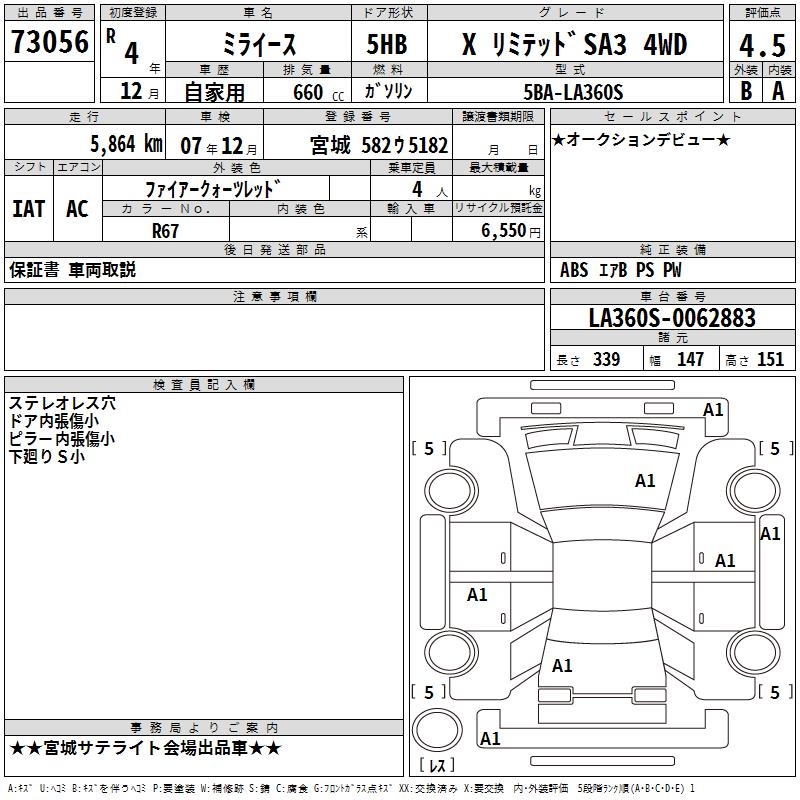Screen dimensions: 800x800
Task: Click the A1 mark beside the レス label
Action: pos(490,739)
